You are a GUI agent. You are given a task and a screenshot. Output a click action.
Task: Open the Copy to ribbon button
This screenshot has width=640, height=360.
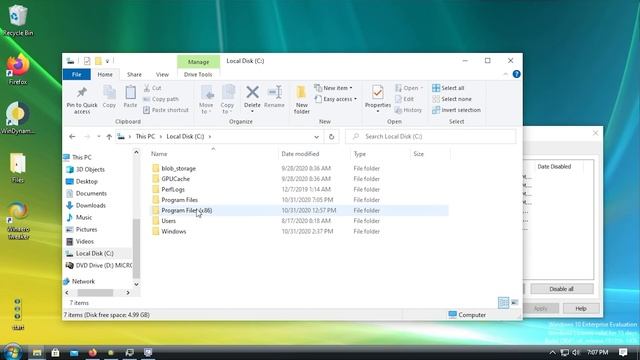point(228,99)
